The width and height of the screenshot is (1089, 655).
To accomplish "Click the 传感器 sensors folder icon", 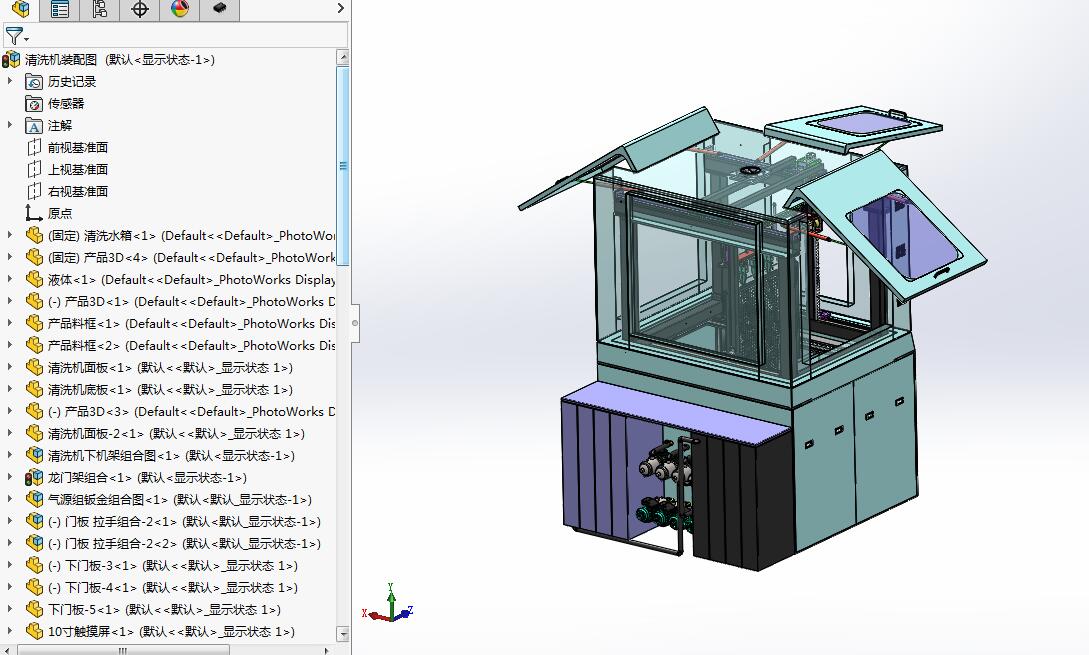I will [x=34, y=104].
